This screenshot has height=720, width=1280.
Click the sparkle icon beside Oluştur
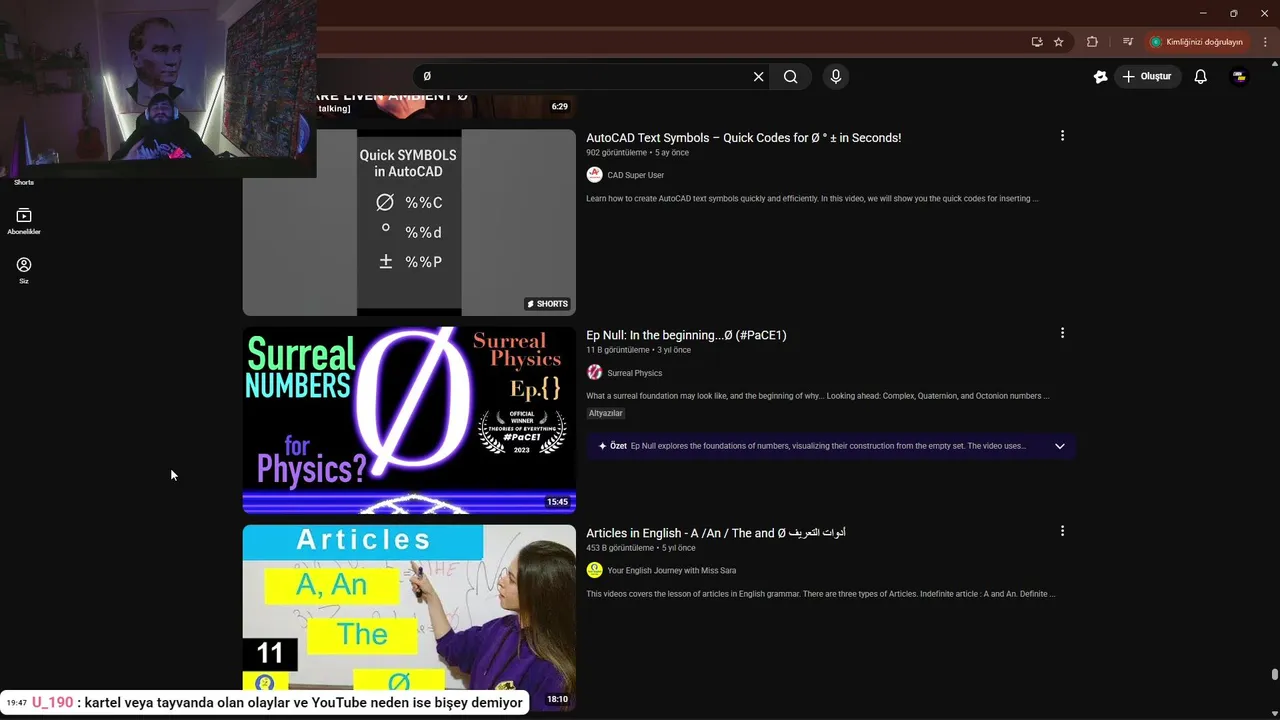[x=1101, y=77]
